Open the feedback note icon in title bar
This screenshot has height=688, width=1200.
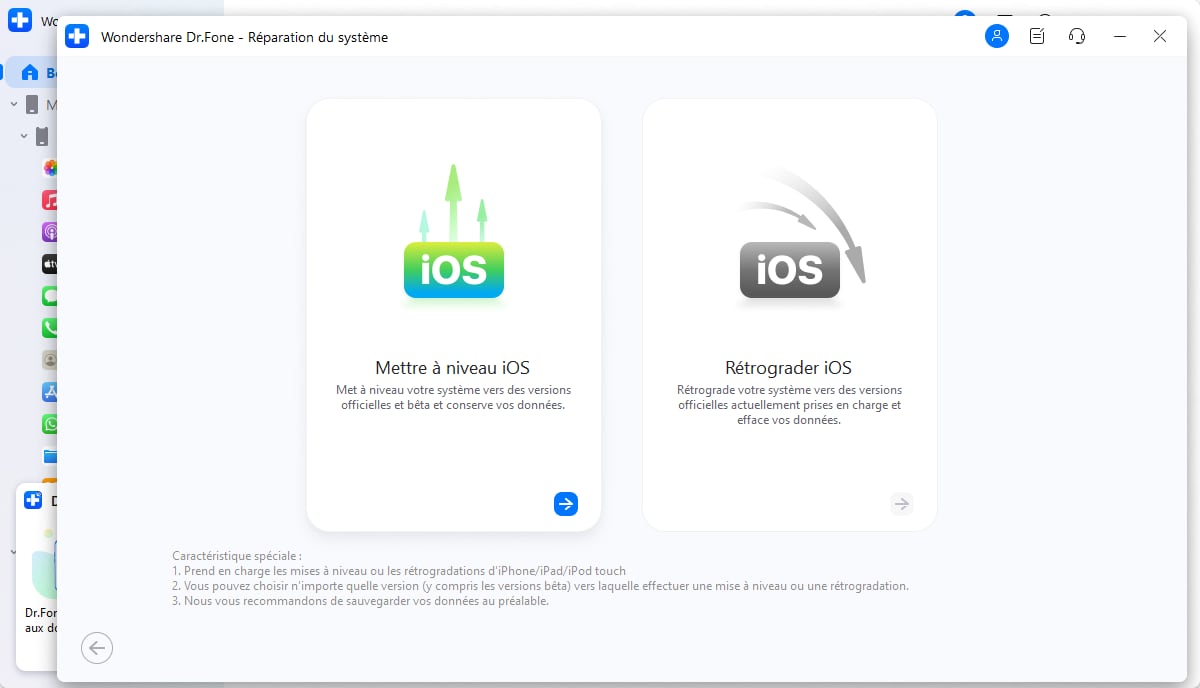click(1037, 36)
